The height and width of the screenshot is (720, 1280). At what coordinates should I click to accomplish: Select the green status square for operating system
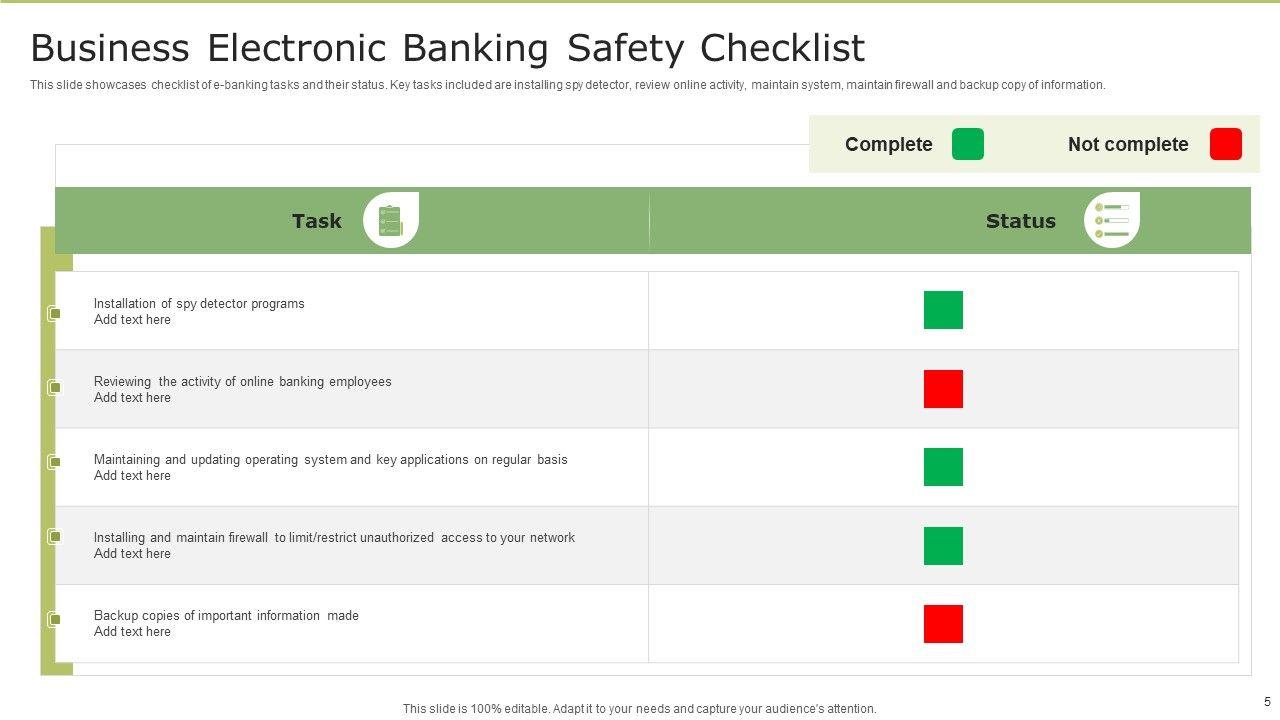[943, 467]
